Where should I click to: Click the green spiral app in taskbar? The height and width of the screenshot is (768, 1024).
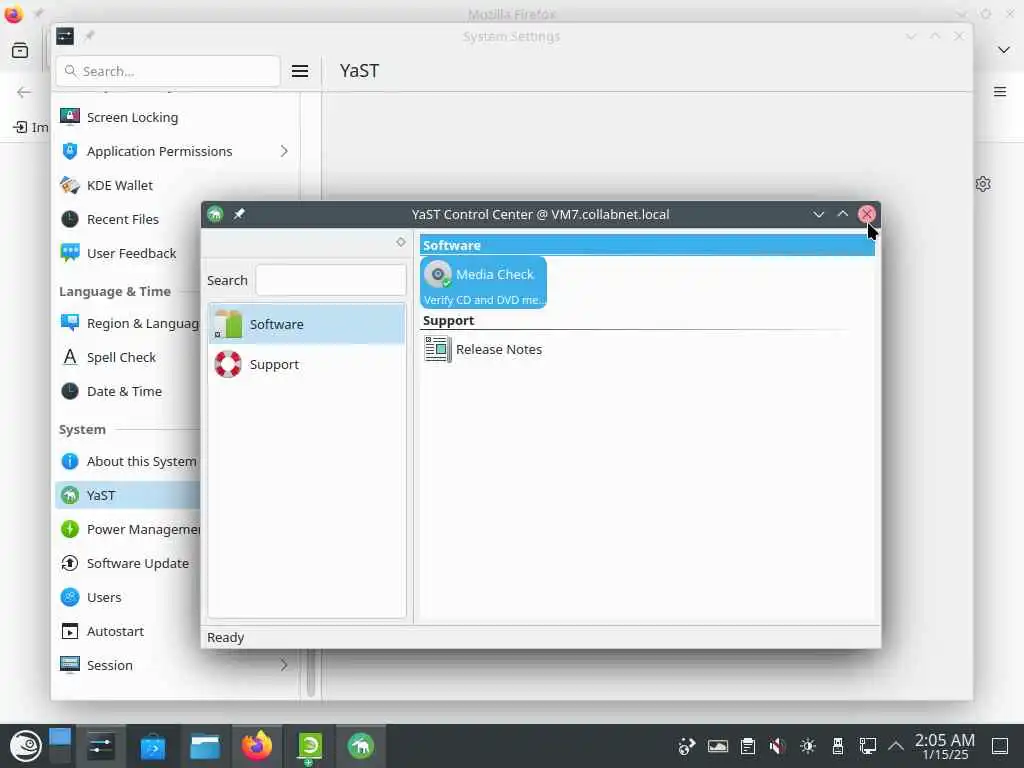[309, 746]
